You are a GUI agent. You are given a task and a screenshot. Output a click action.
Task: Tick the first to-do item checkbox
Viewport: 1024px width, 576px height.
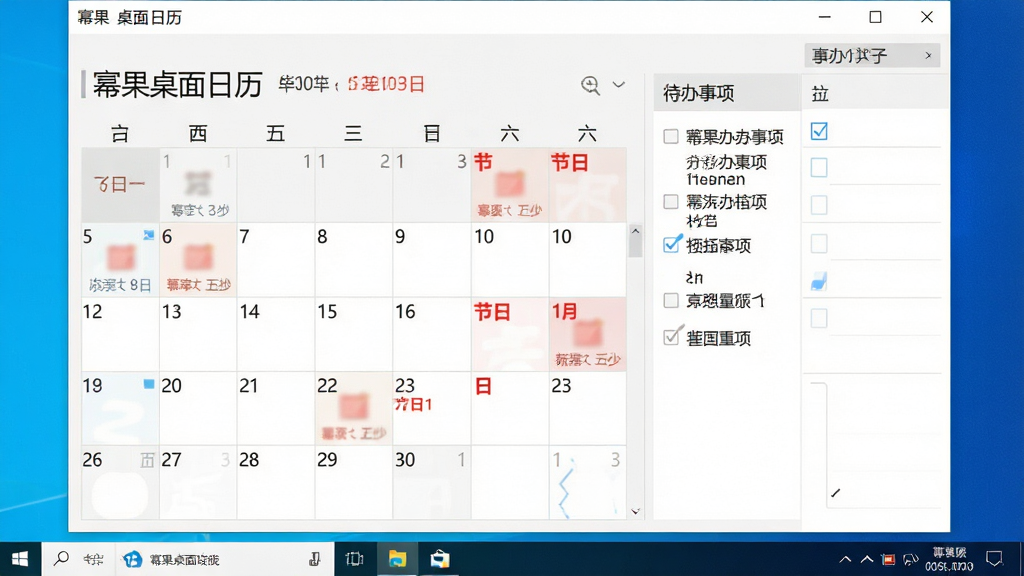pos(671,136)
